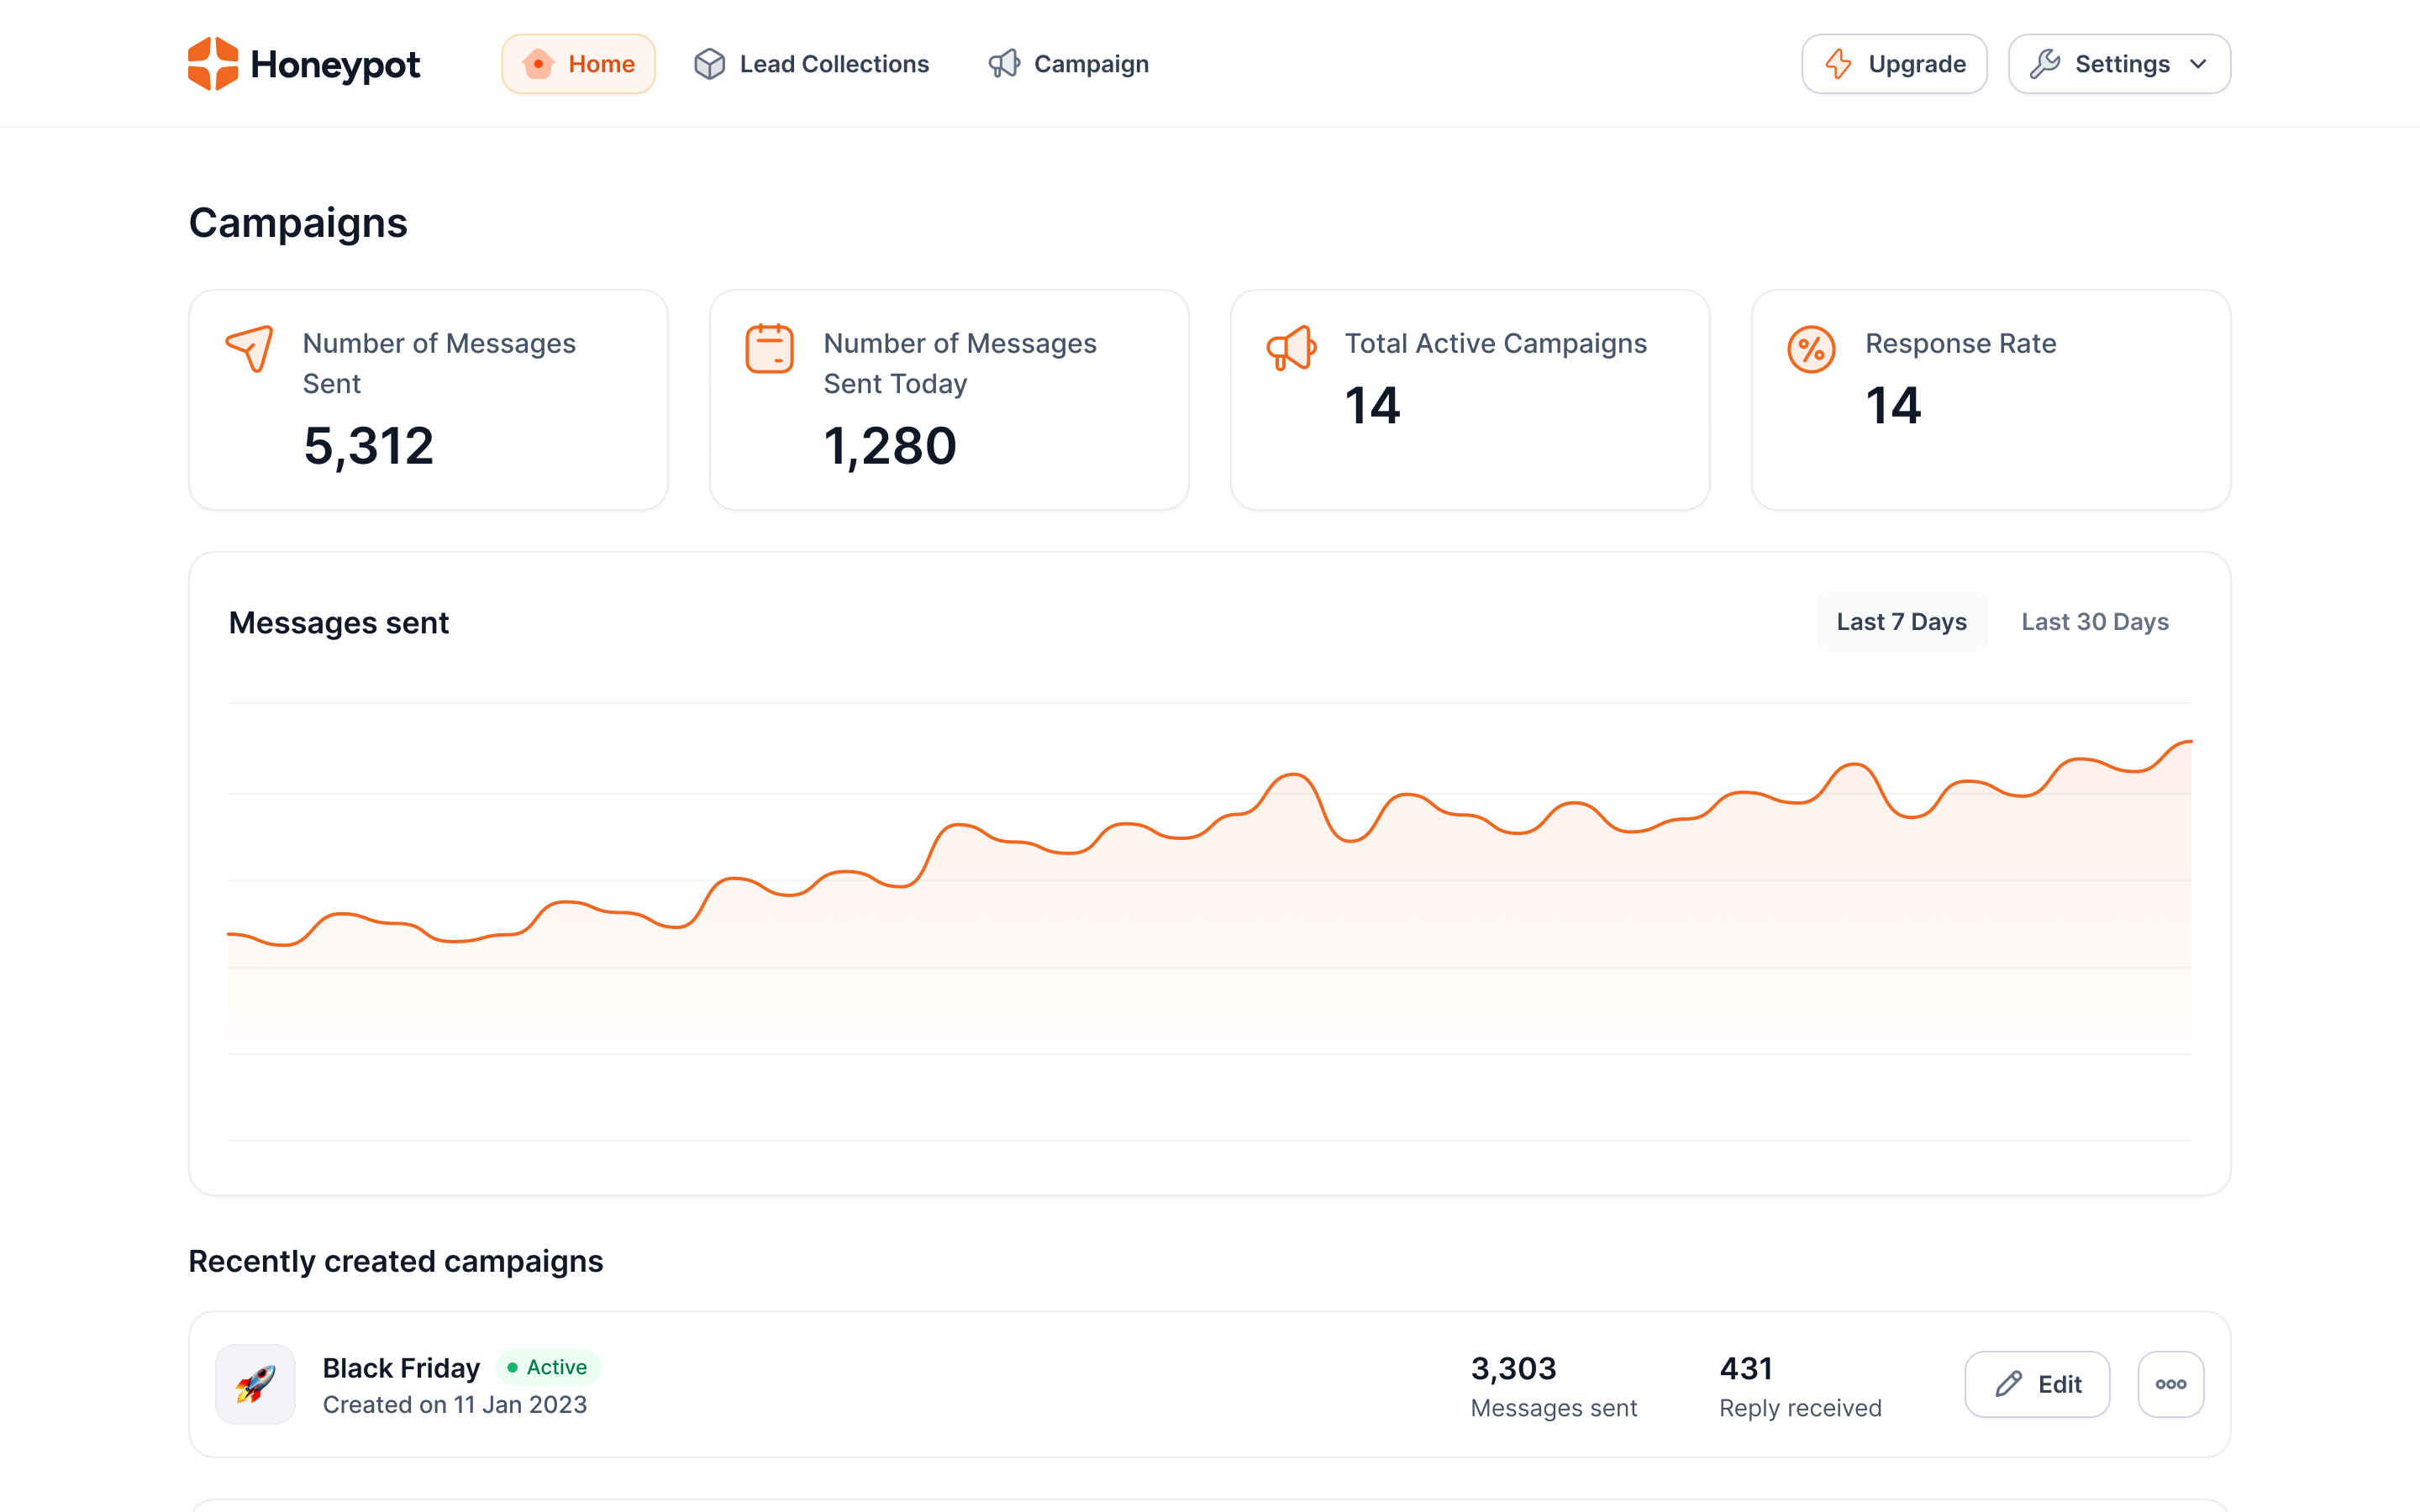
Task: Click the megaphone Total Active Campaigns icon
Action: point(1291,348)
